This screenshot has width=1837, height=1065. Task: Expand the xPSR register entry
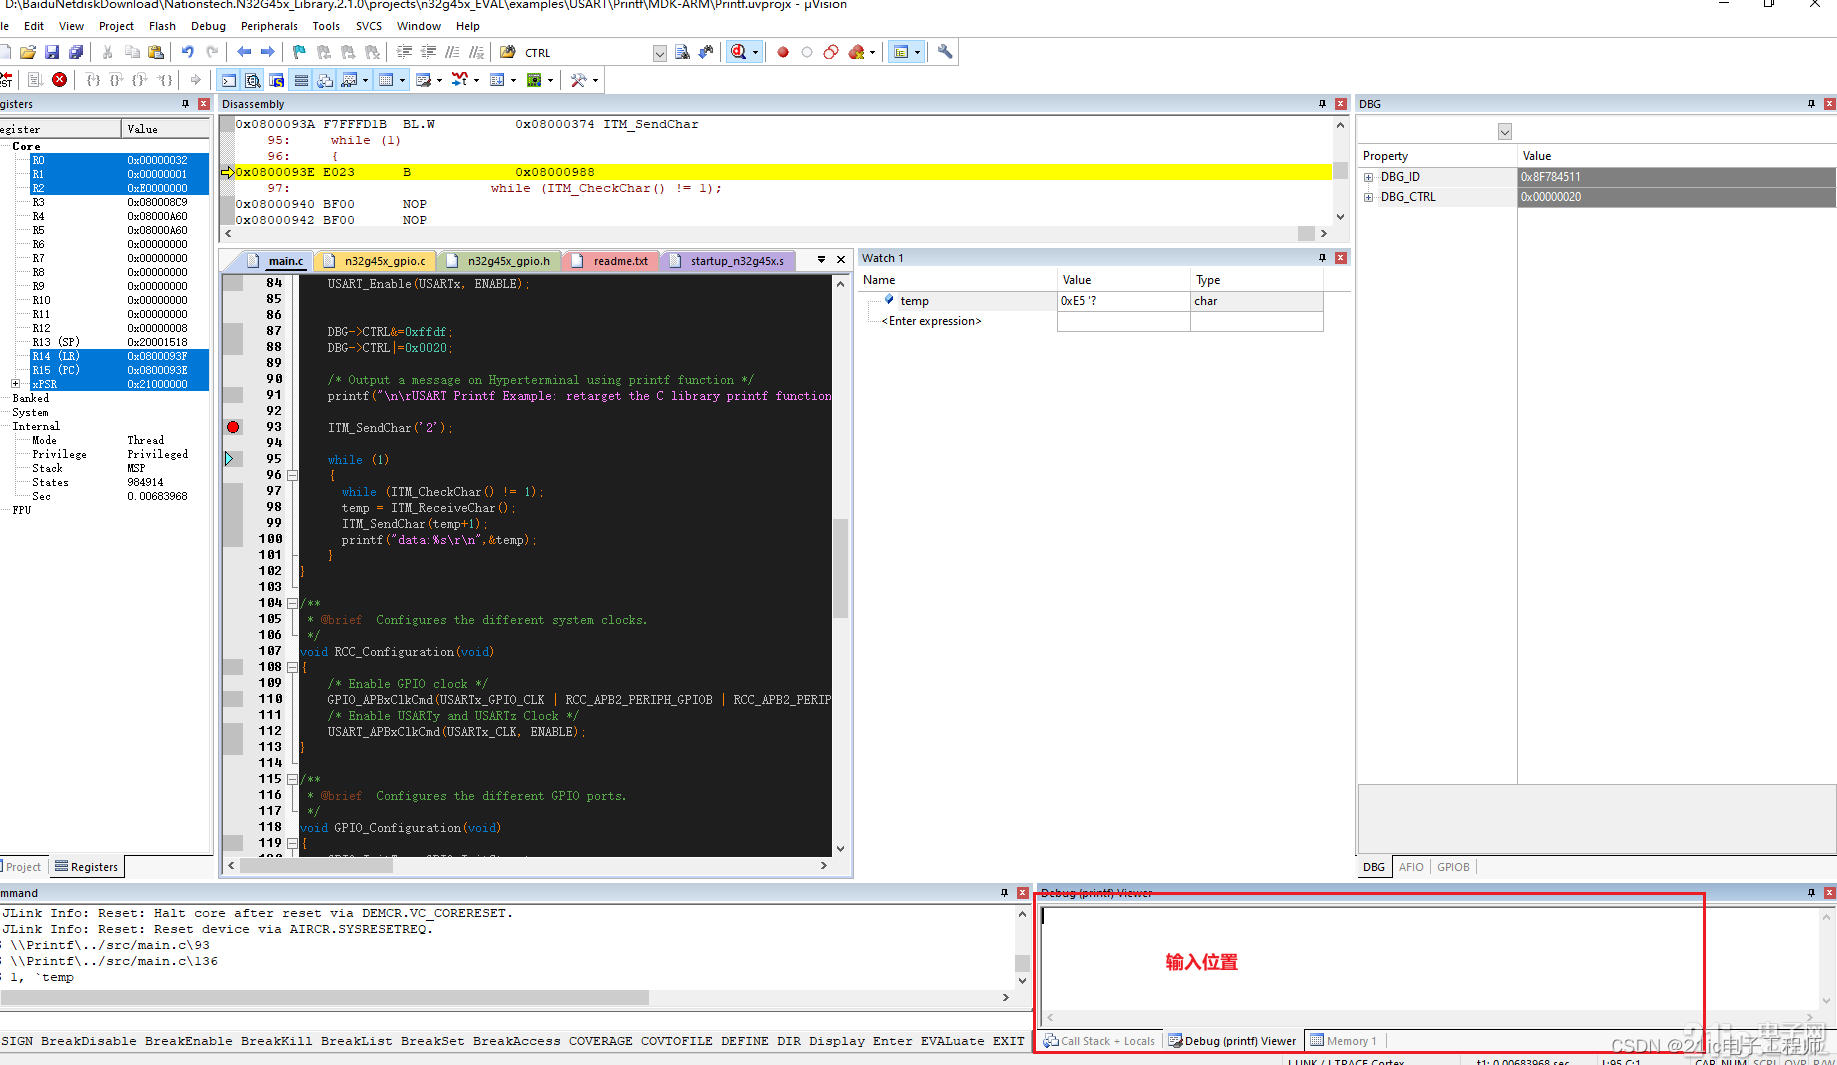click(16, 383)
